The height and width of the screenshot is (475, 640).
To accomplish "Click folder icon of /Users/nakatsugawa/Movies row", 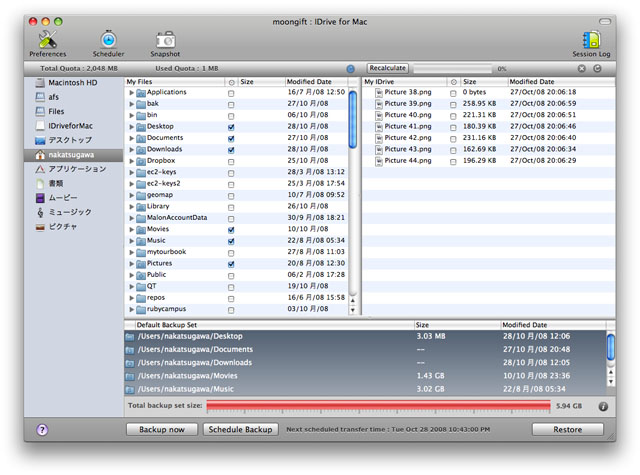I will pos(130,376).
